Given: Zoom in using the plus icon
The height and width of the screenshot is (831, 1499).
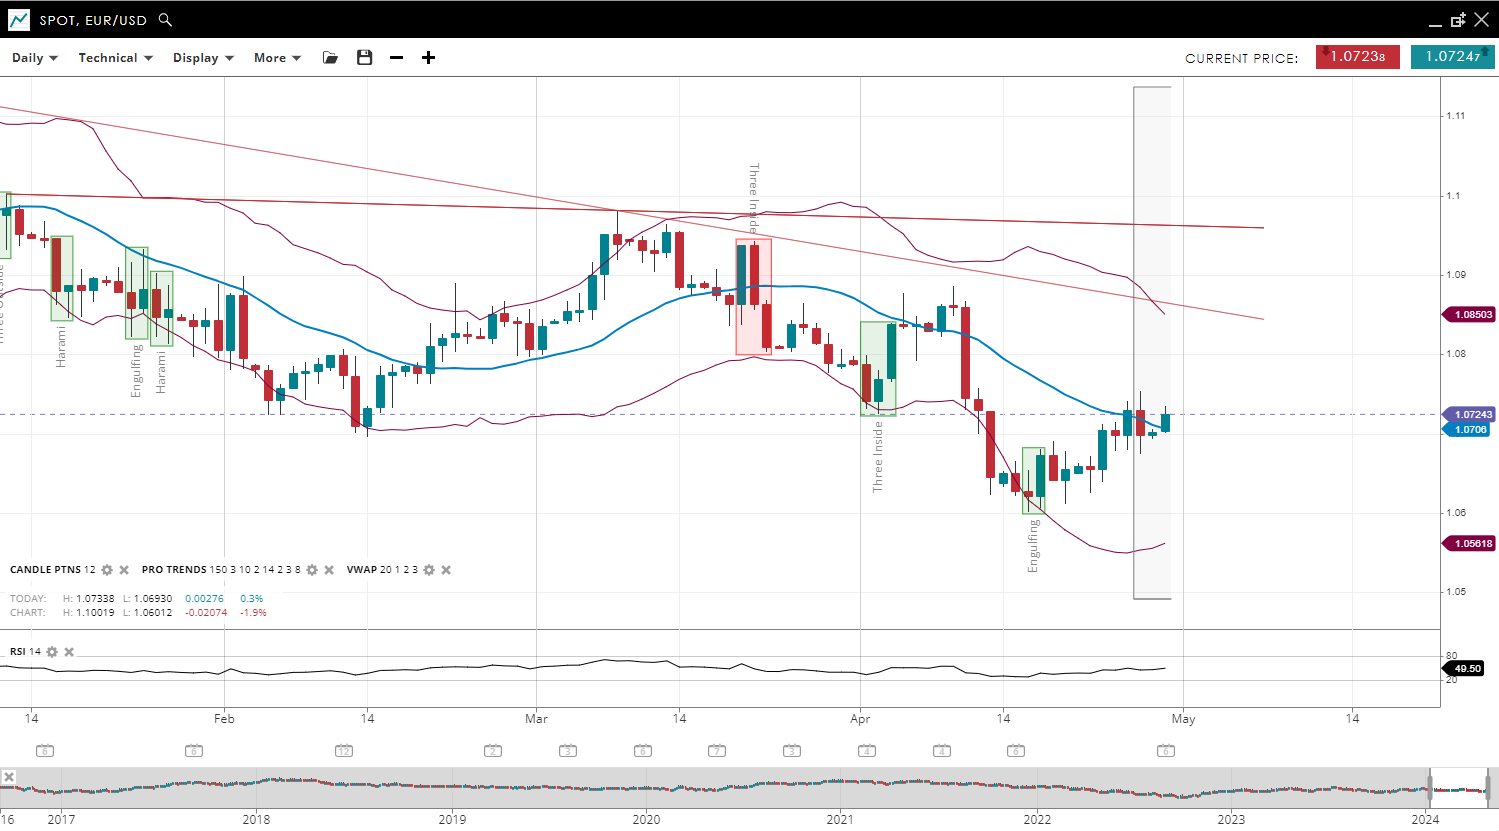Looking at the screenshot, I should point(428,58).
